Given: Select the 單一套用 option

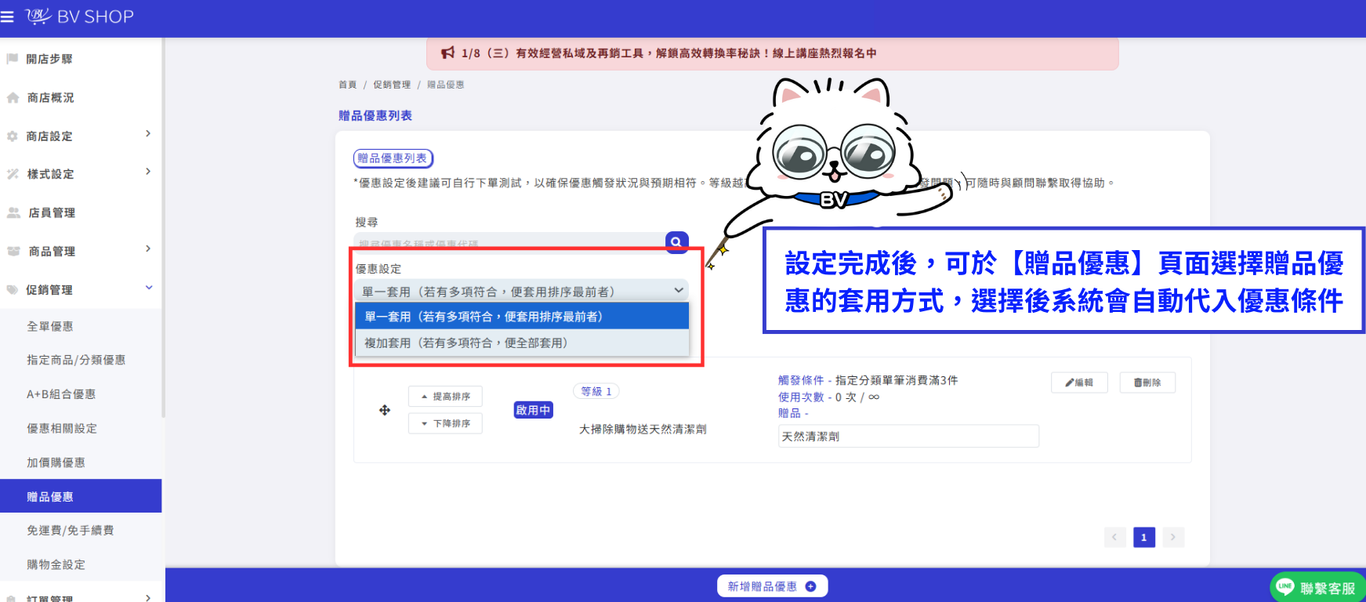Looking at the screenshot, I should 522,316.
